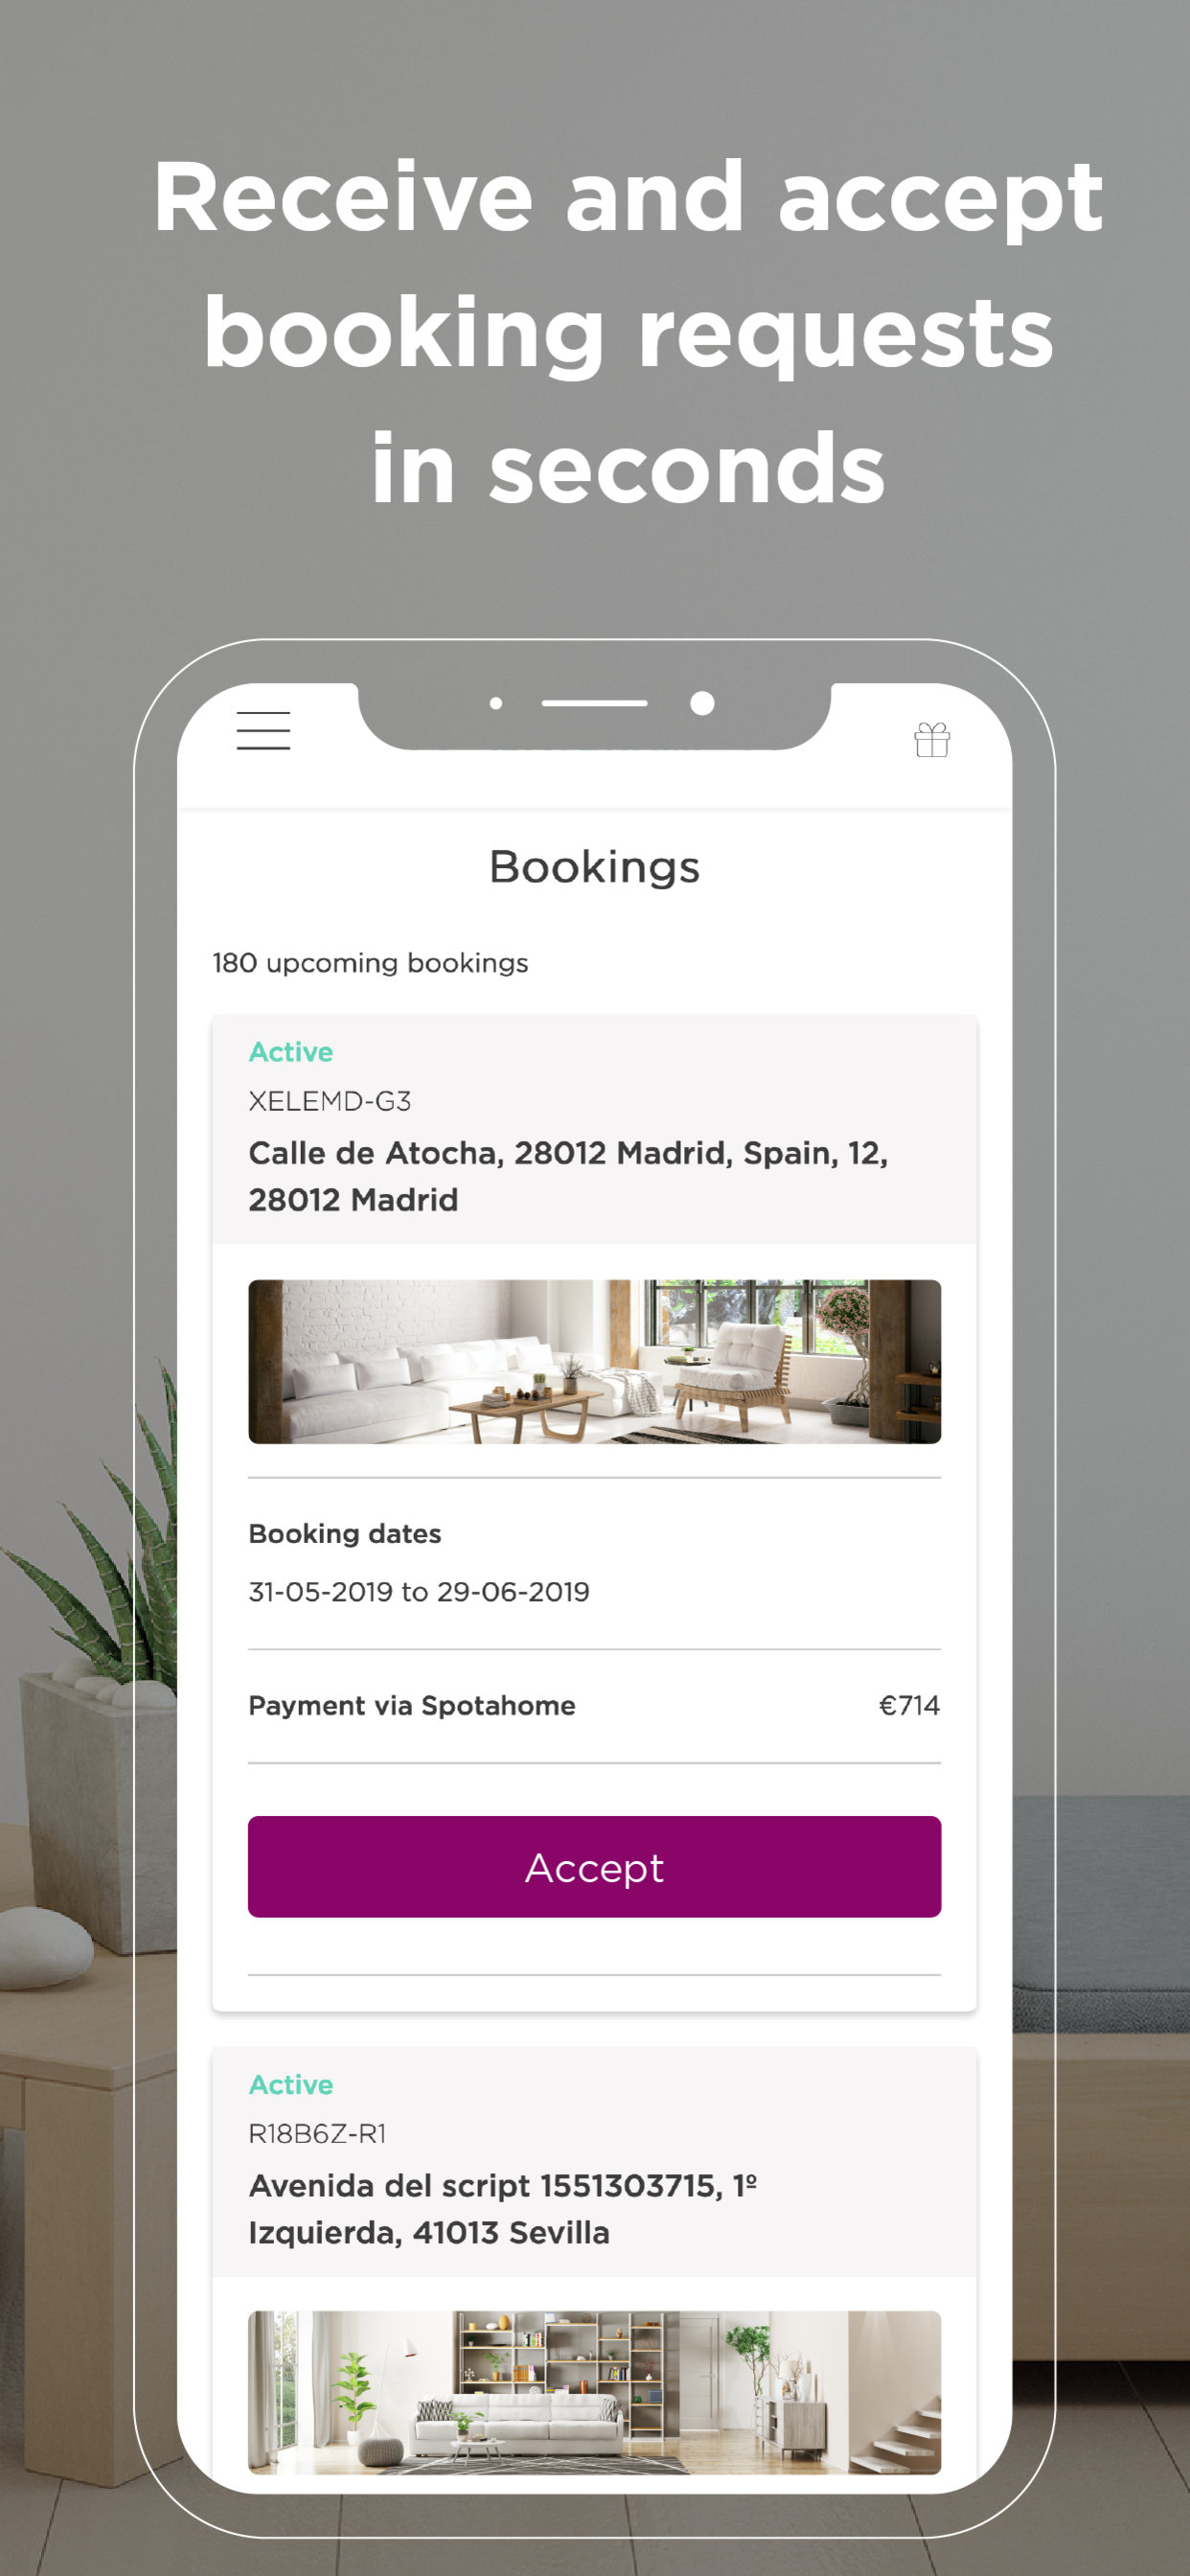
Task: Open the Avenida del script Sevilla address
Action: click(x=503, y=2208)
